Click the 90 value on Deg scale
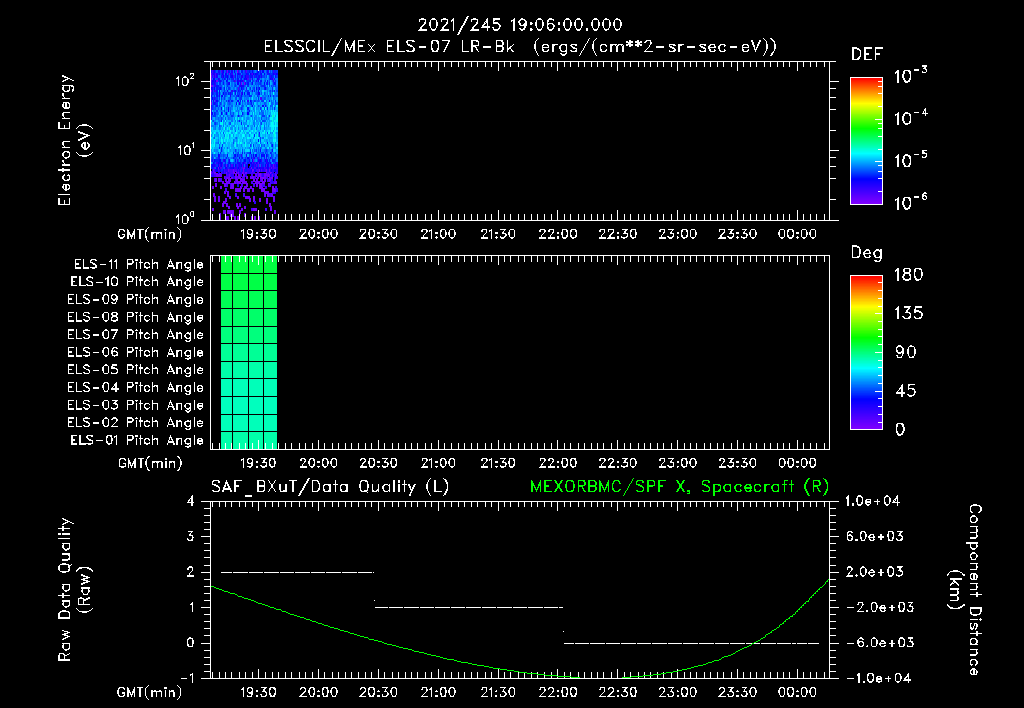This screenshot has width=1024, height=708. click(906, 352)
